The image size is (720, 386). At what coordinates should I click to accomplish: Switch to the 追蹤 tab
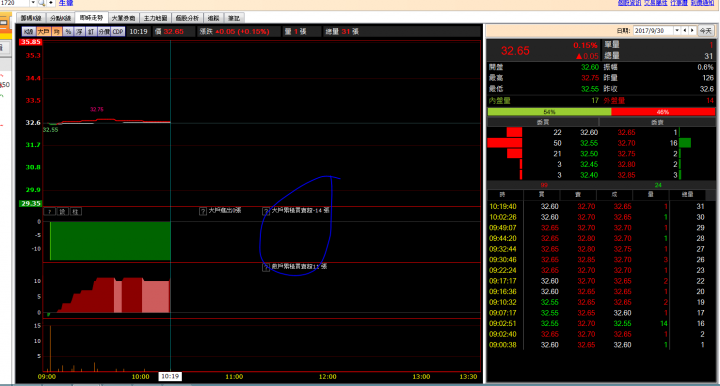point(214,18)
